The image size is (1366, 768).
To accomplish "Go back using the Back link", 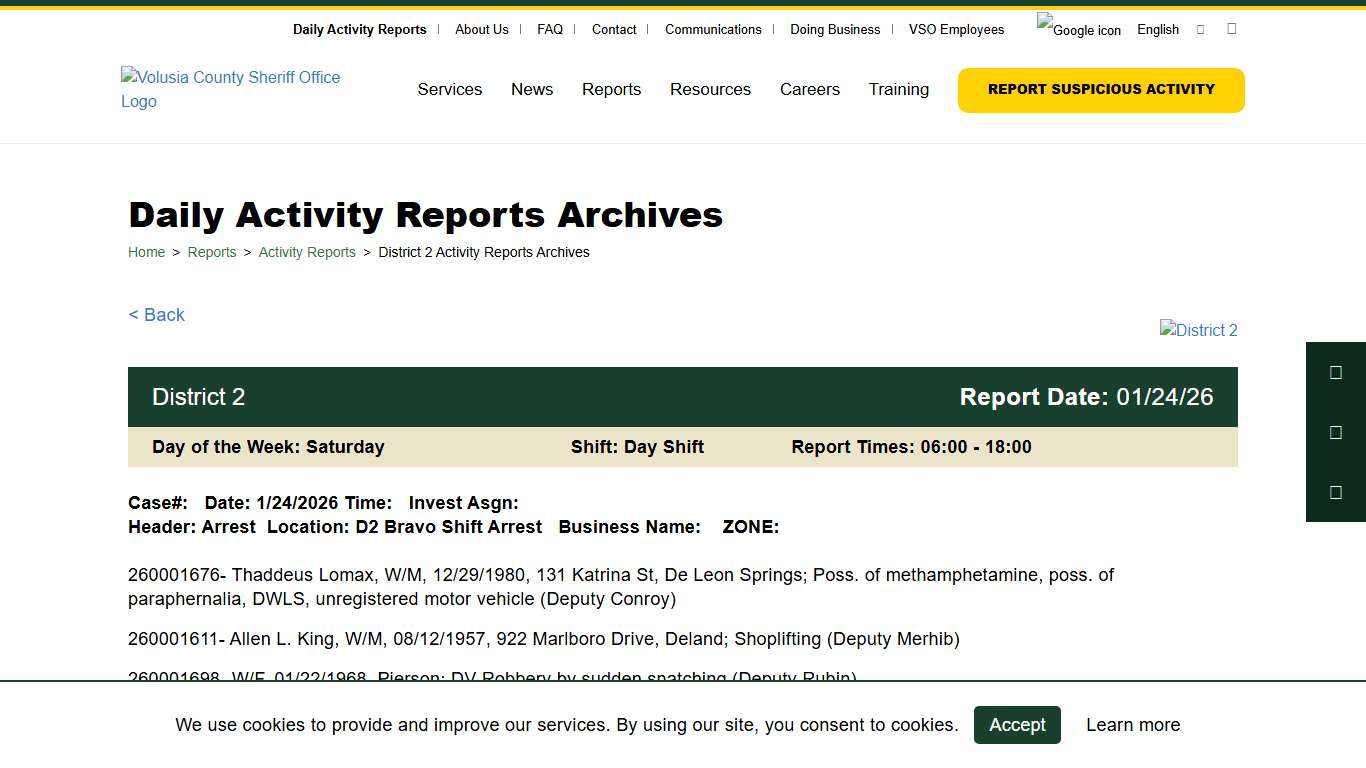I will (x=156, y=314).
